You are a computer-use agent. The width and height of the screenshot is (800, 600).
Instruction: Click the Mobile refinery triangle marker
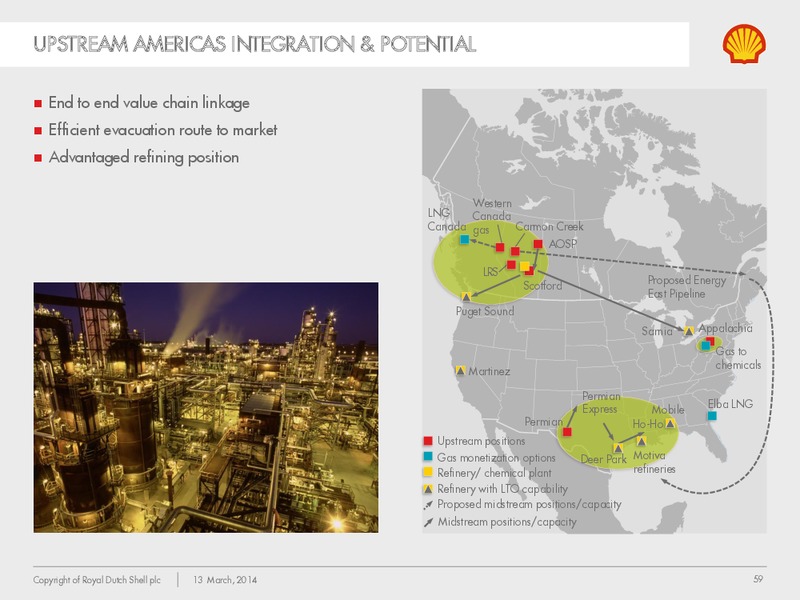670,423
